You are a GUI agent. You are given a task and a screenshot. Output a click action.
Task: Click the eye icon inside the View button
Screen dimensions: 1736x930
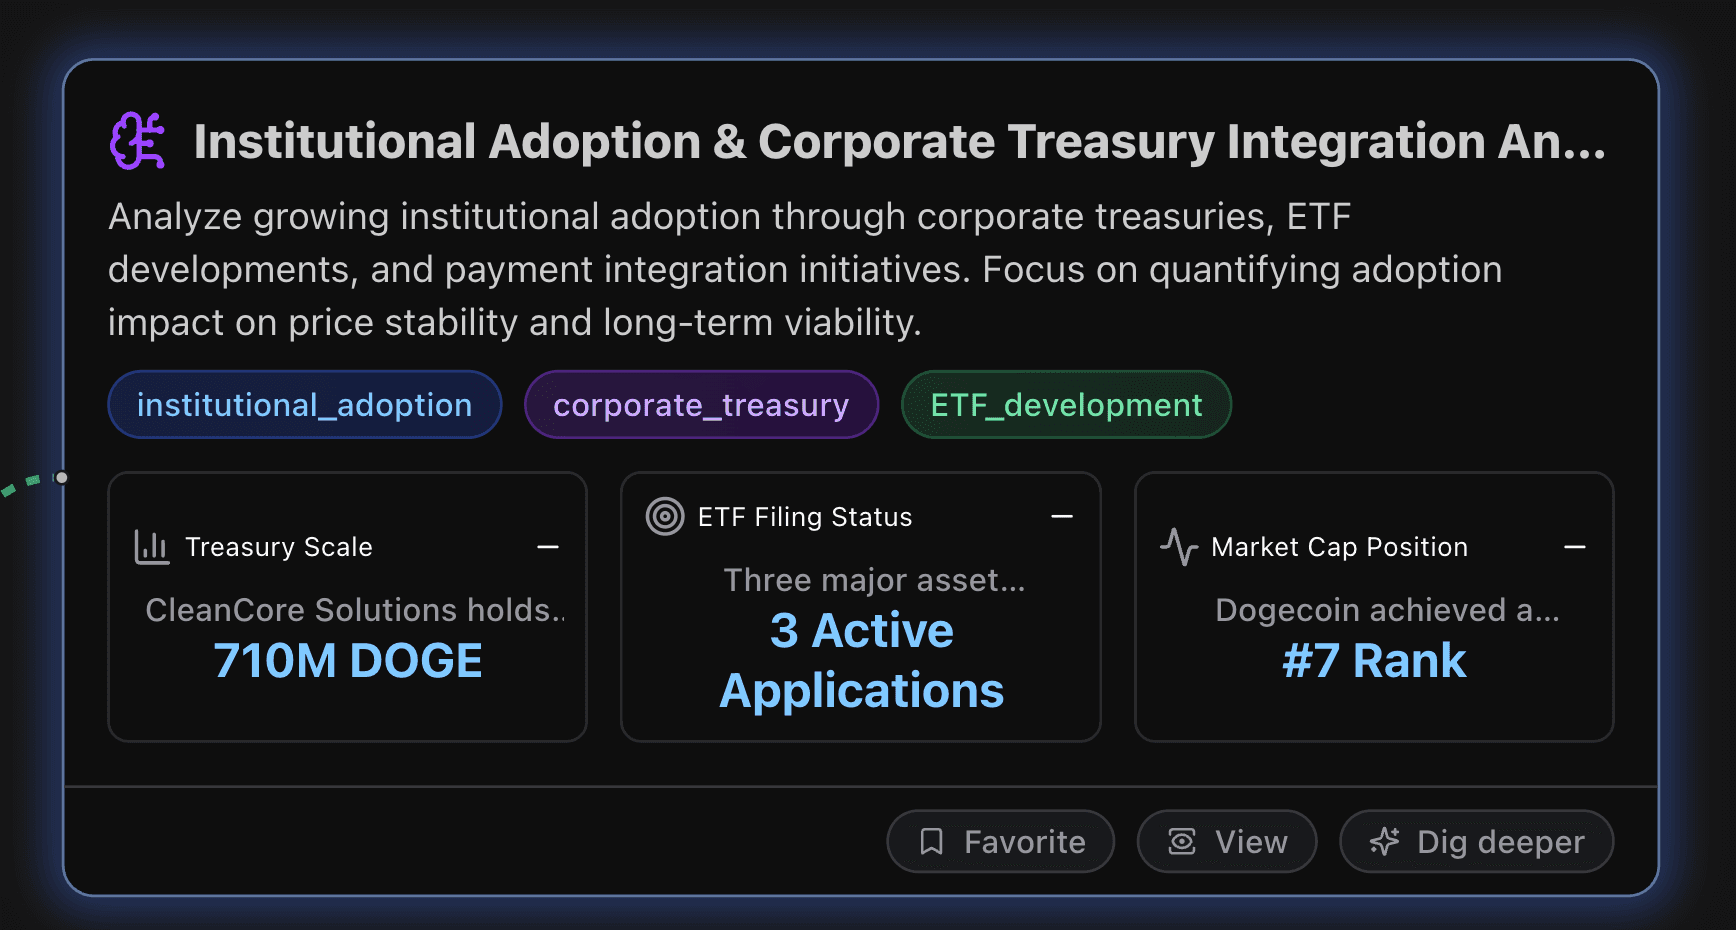tap(1181, 841)
